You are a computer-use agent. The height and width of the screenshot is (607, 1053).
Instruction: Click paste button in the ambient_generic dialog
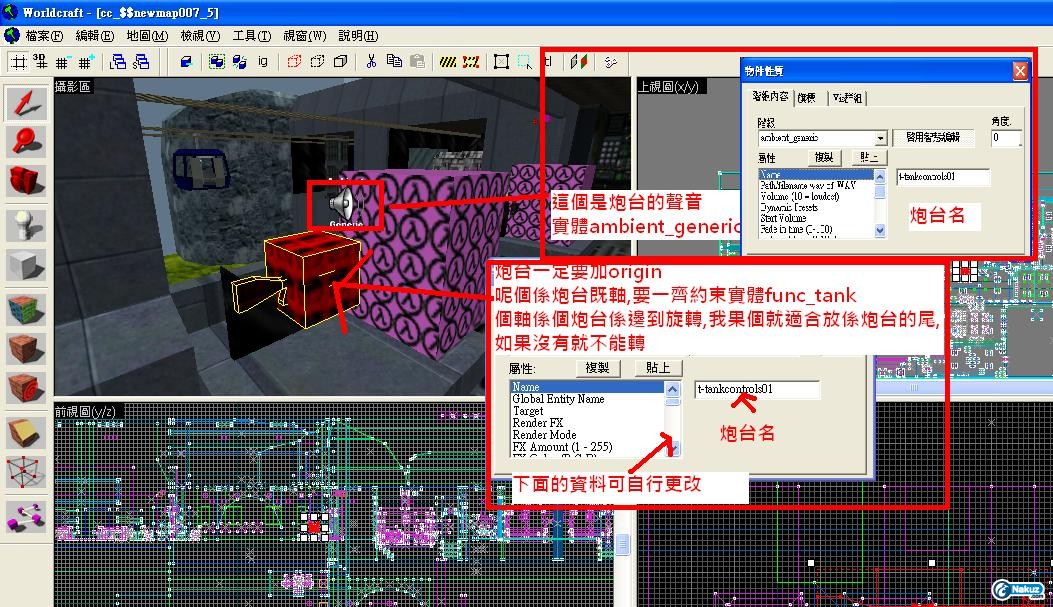[x=869, y=157]
